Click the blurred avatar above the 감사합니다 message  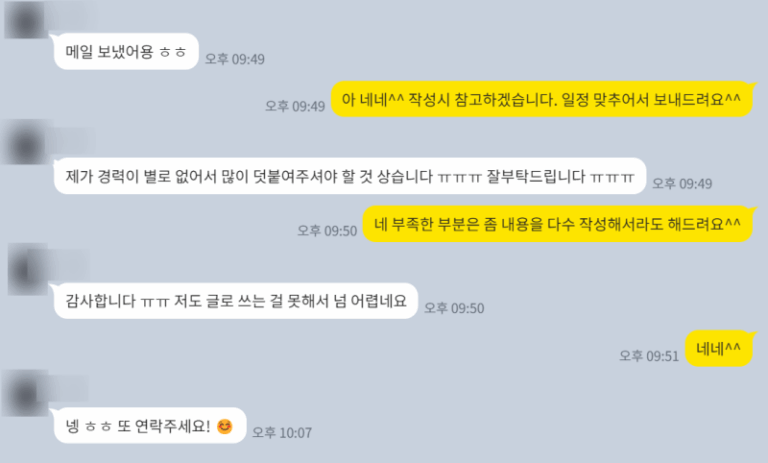[x=27, y=270]
